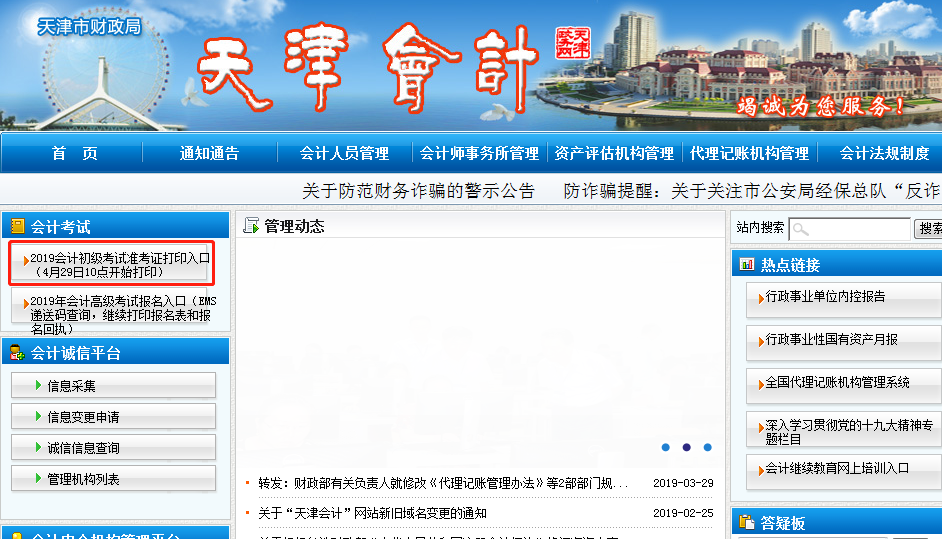Click the 答疑板 panel icon
This screenshot has width=942, height=539.
(x=746, y=522)
